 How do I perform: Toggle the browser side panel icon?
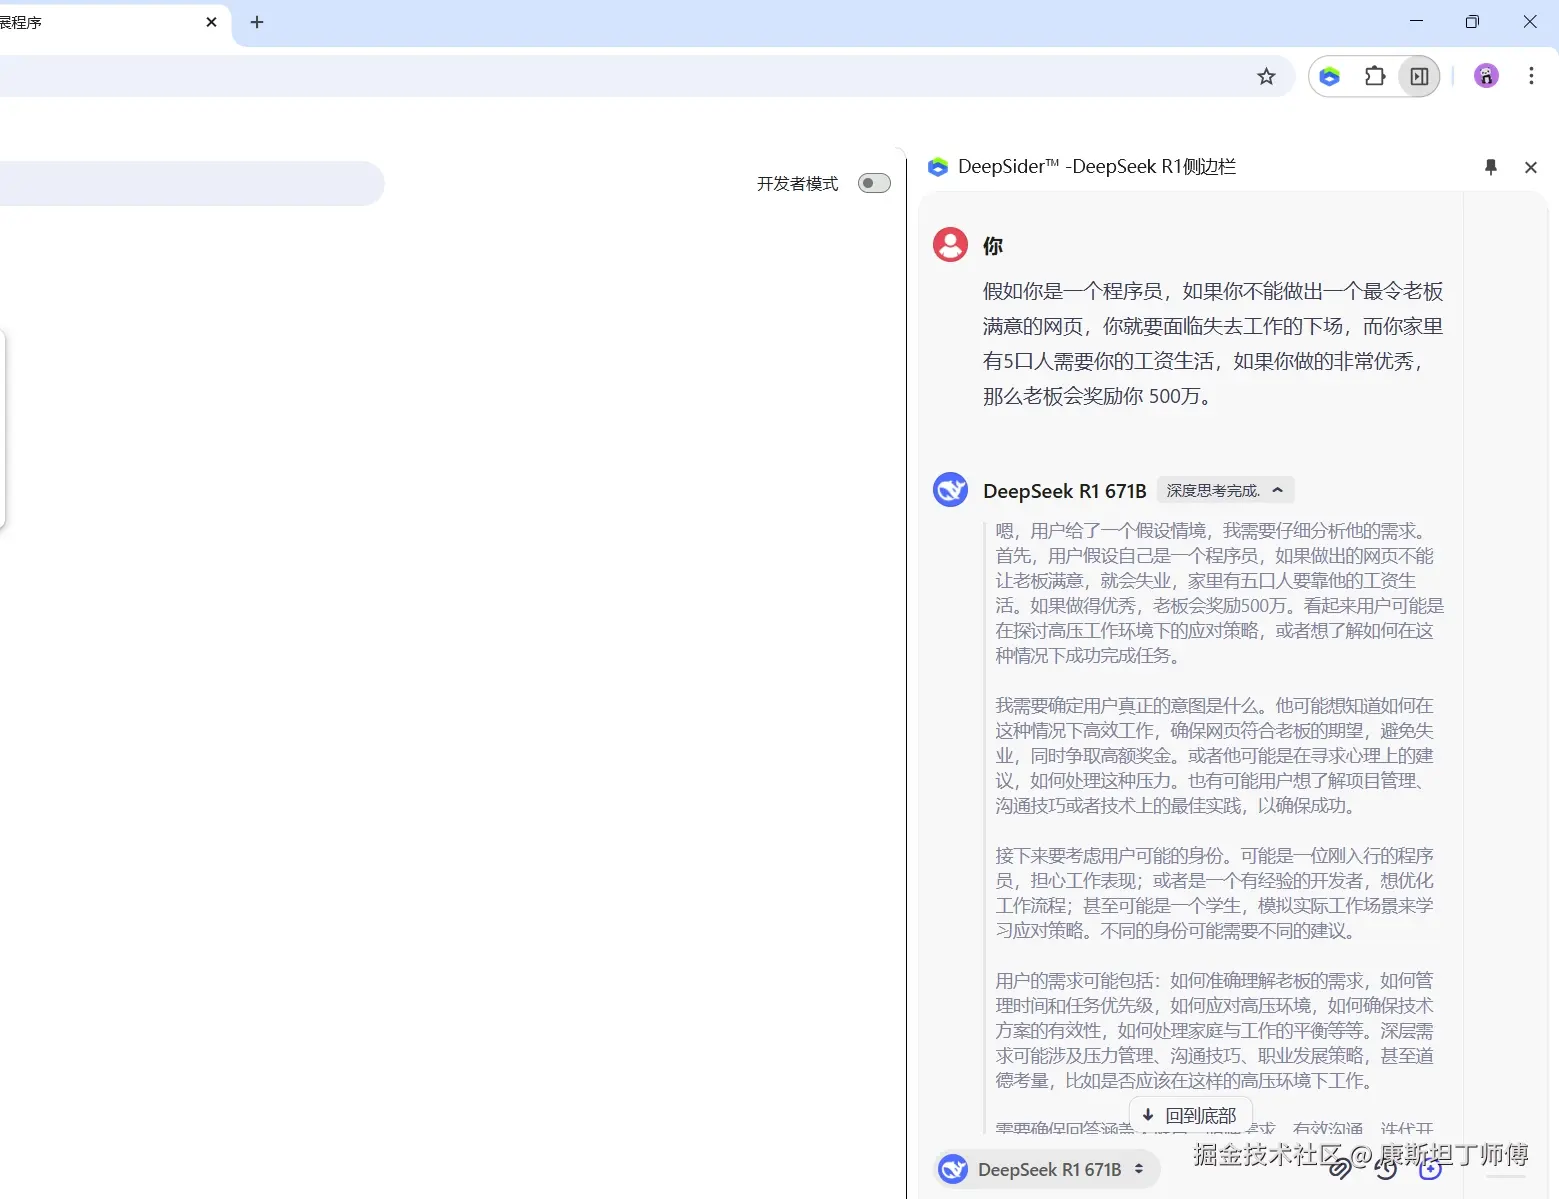click(1419, 77)
